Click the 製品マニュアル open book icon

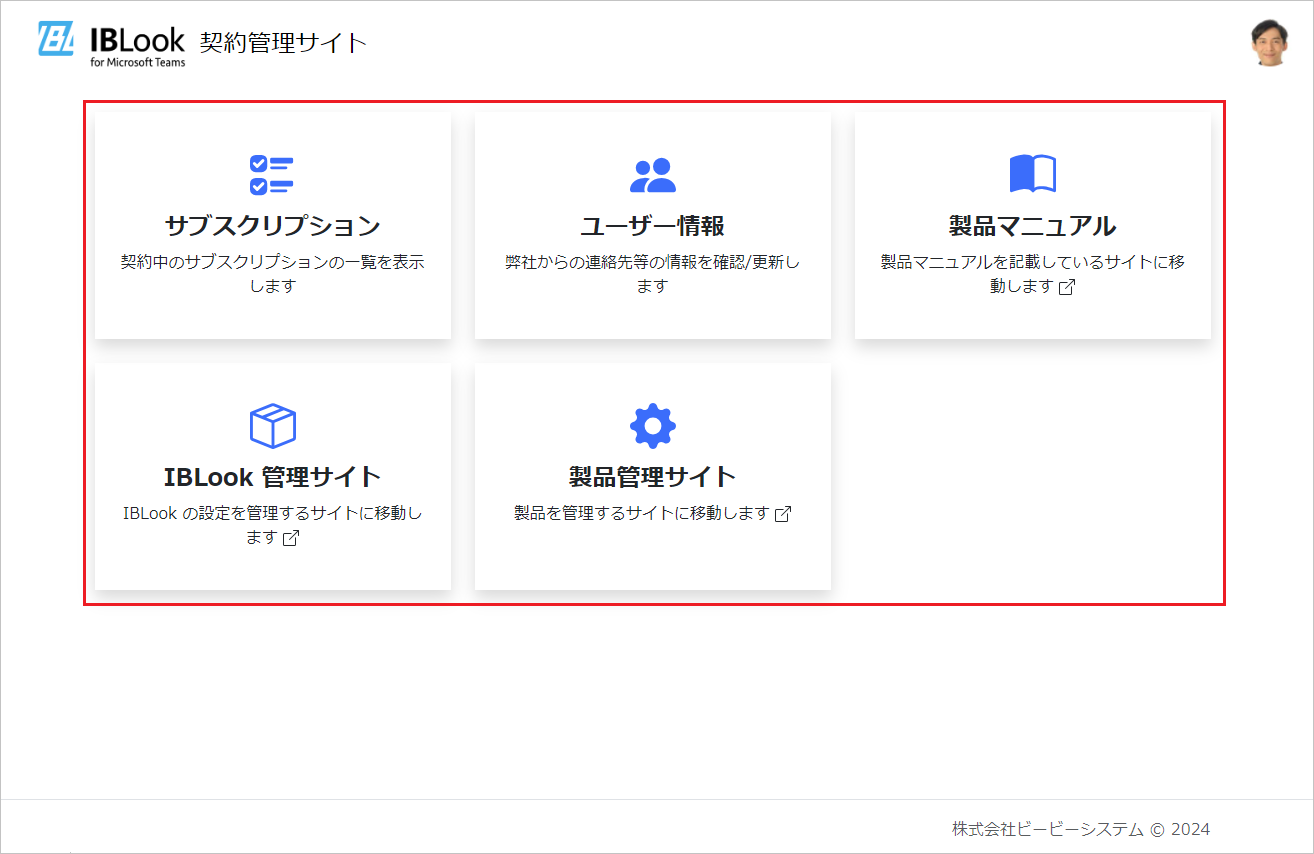pyautogui.click(x=1032, y=173)
